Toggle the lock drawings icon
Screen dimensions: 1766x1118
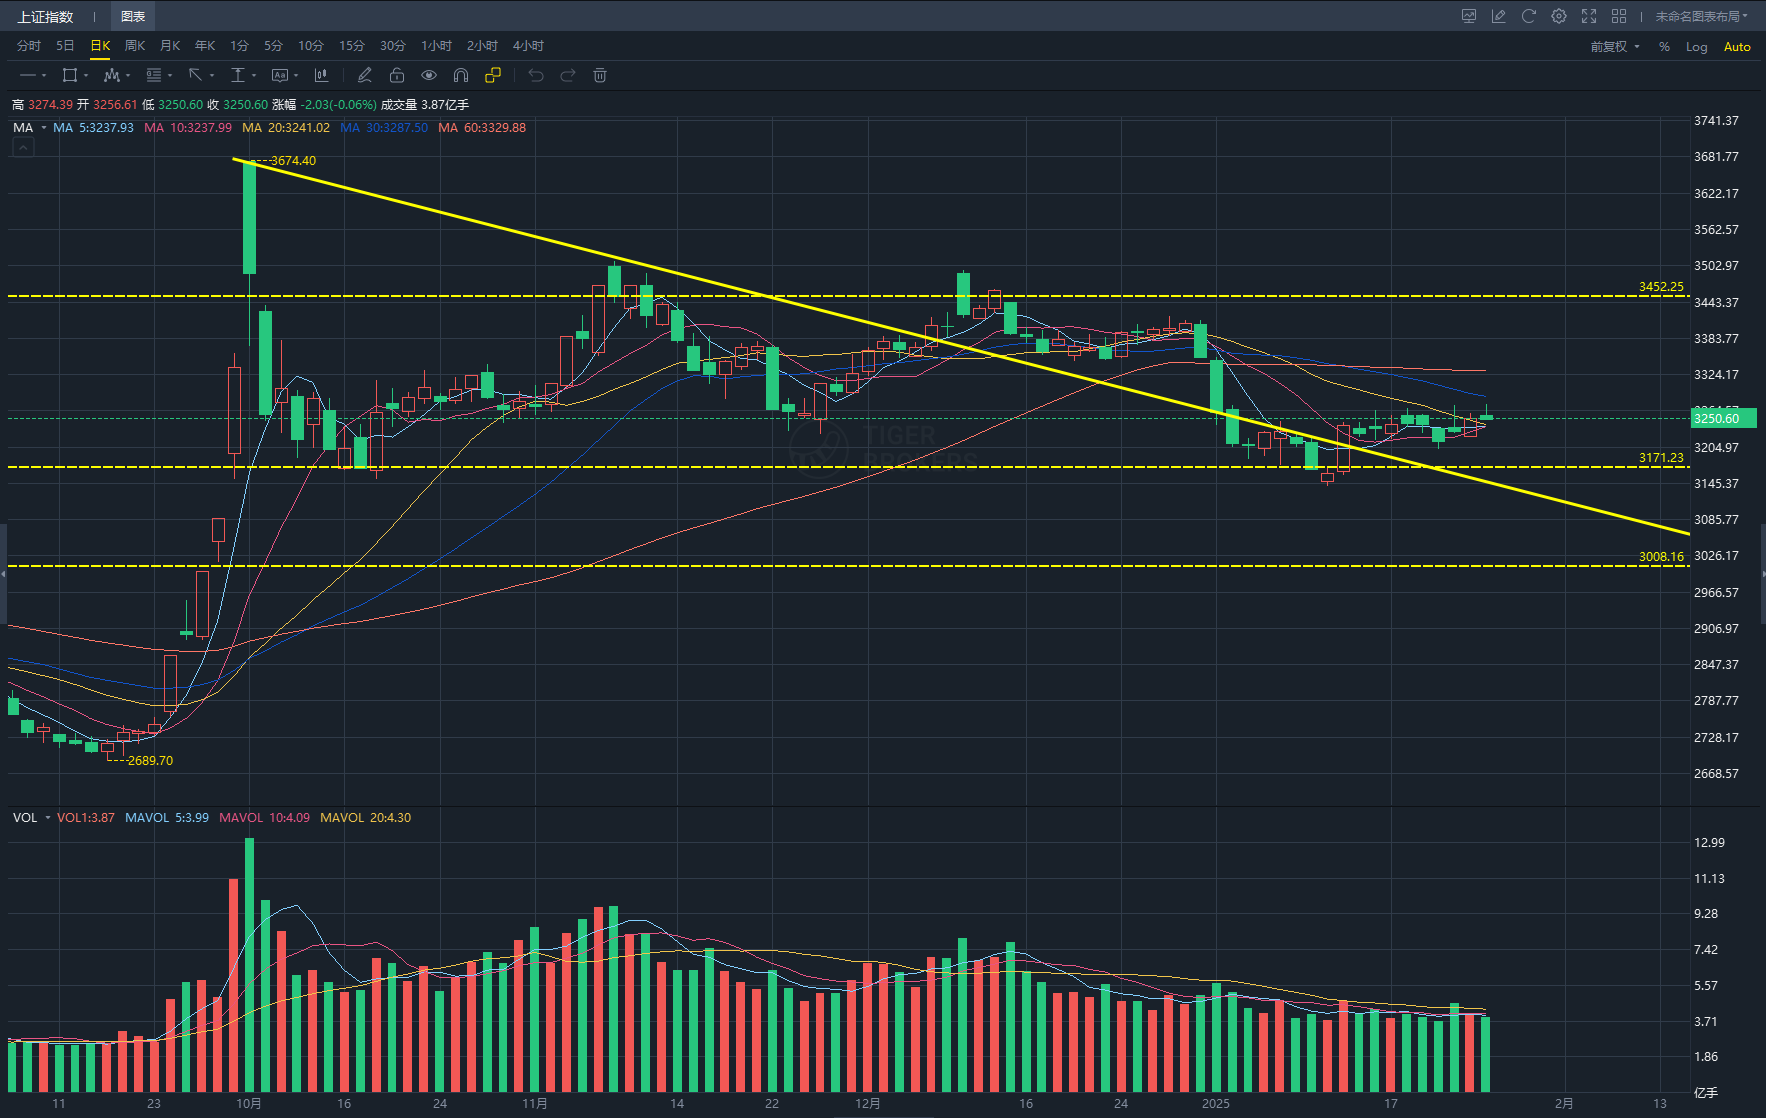pyautogui.click(x=397, y=75)
